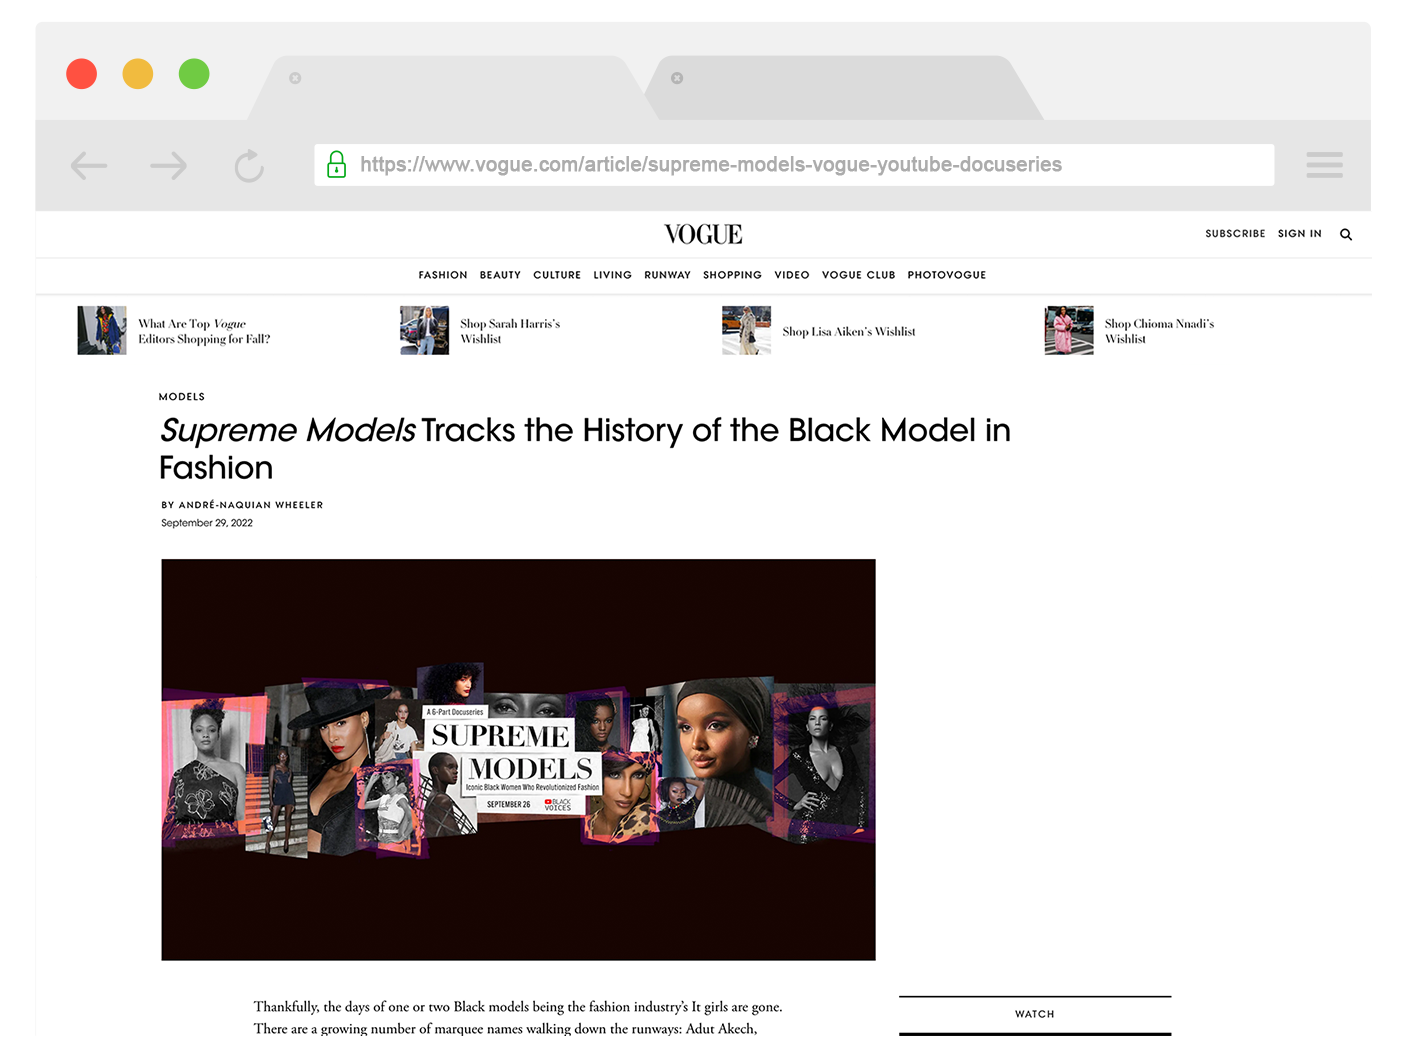Click the Supreme Models hero image

518,760
